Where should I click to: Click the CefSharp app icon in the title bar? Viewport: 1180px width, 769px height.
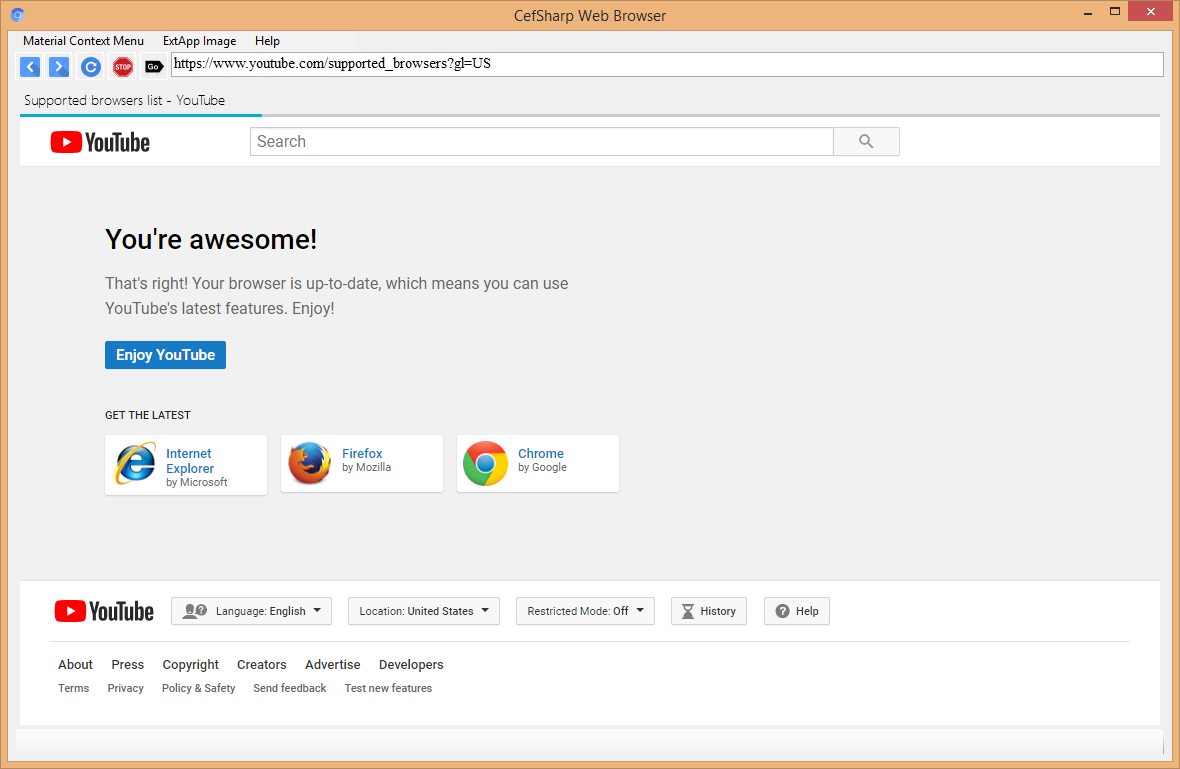pyautogui.click(x=17, y=14)
